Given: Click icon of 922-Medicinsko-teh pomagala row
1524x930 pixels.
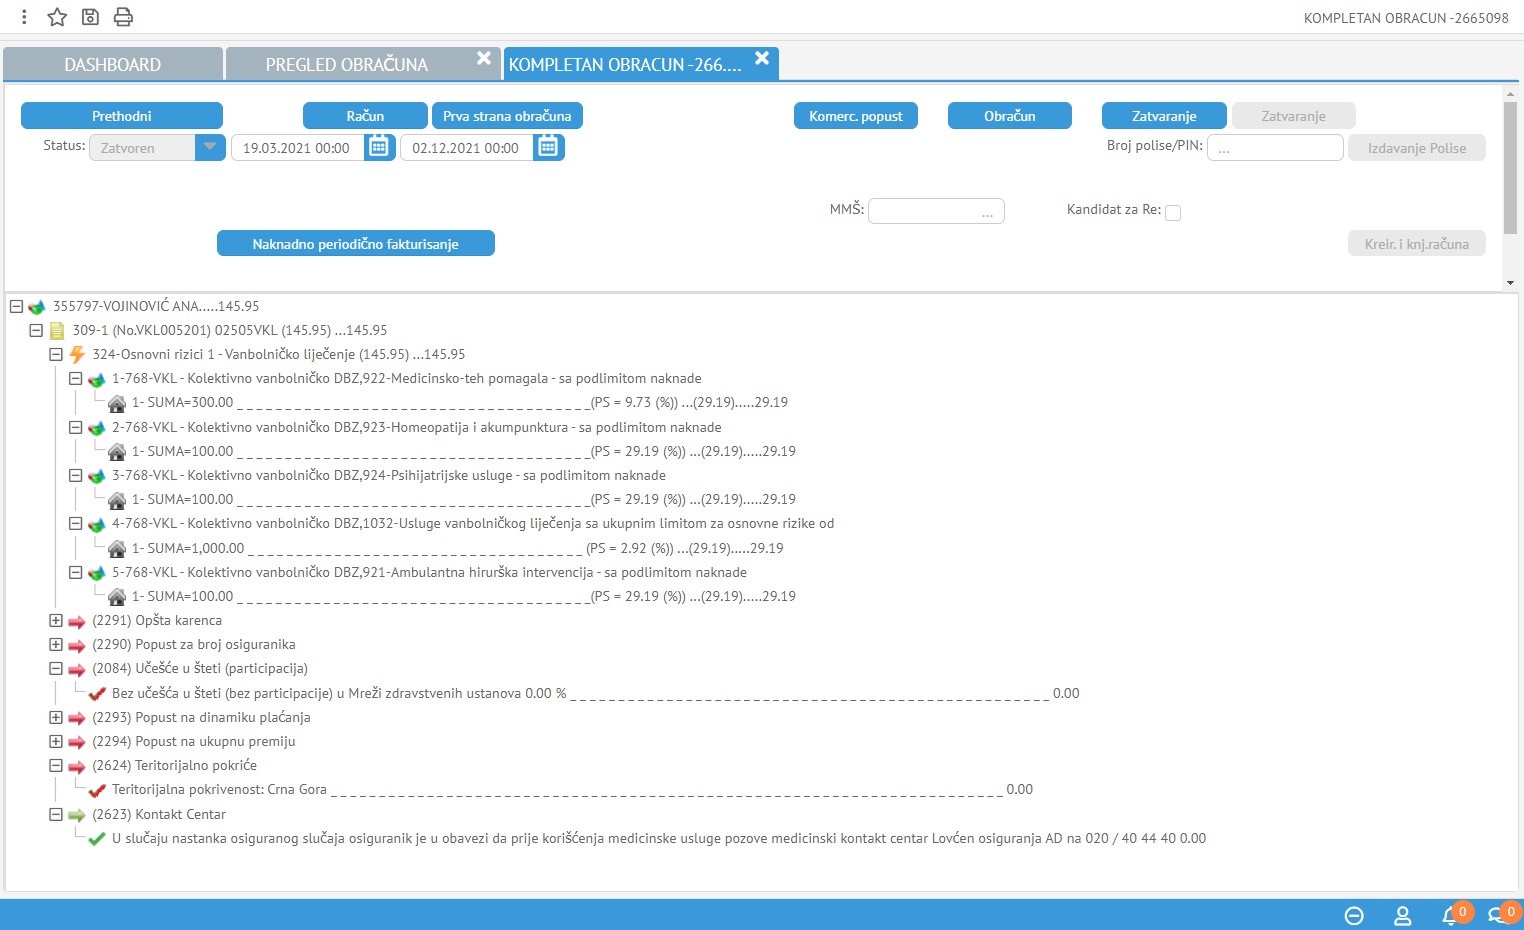Looking at the screenshot, I should (97, 379).
